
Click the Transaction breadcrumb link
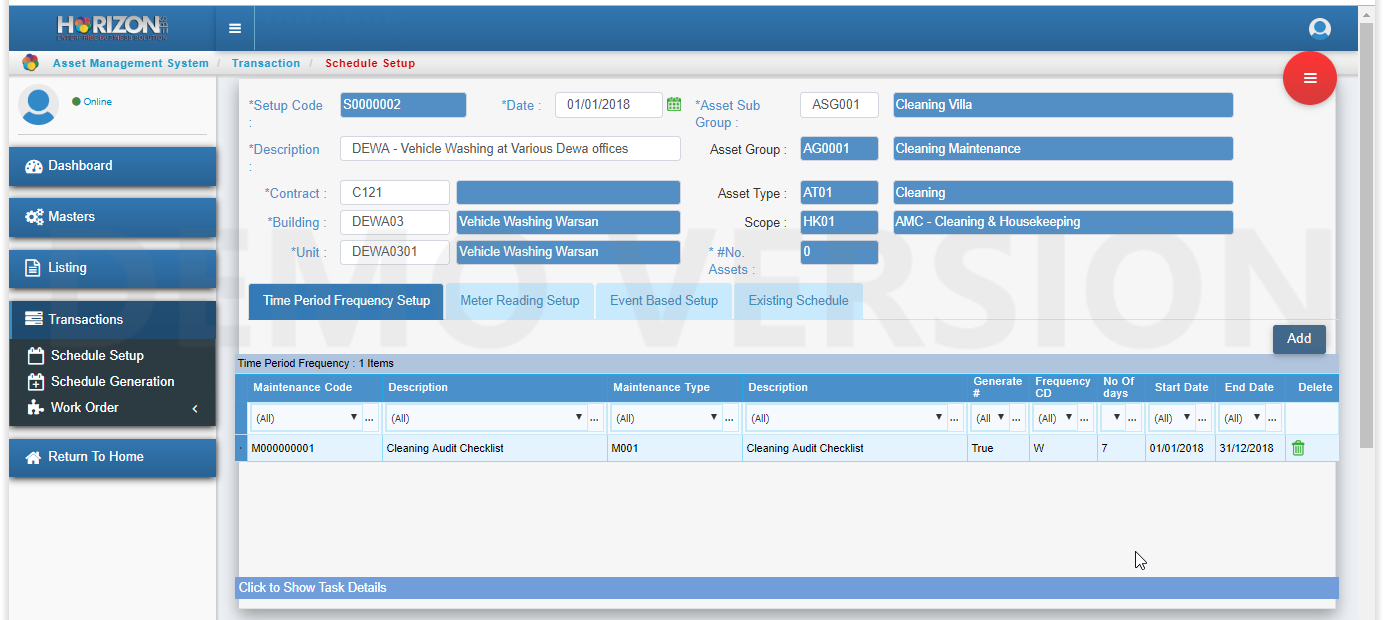[x=266, y=63]
